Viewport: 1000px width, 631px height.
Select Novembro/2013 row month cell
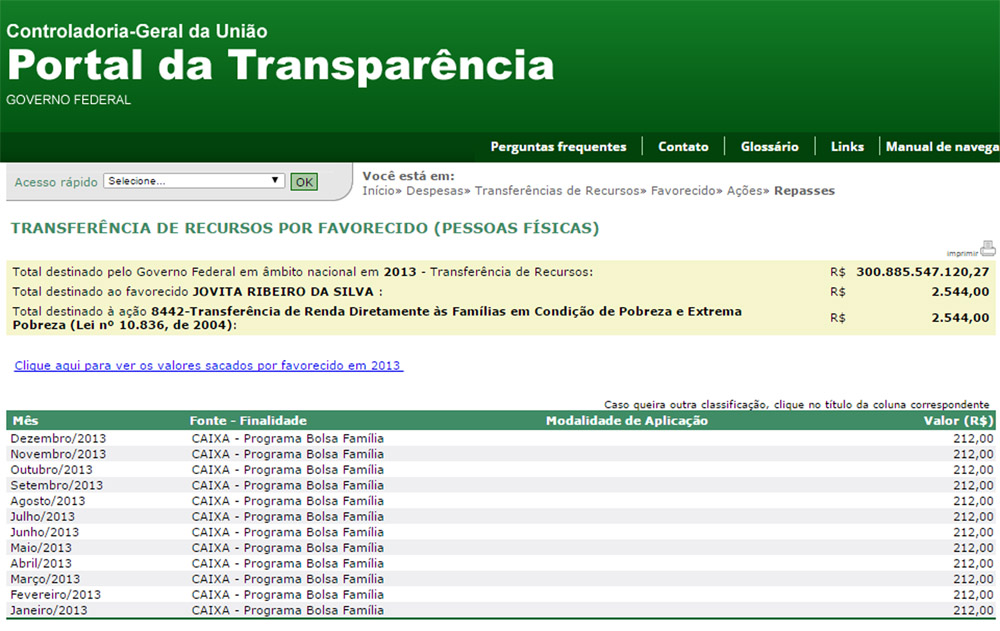point(58,454)
